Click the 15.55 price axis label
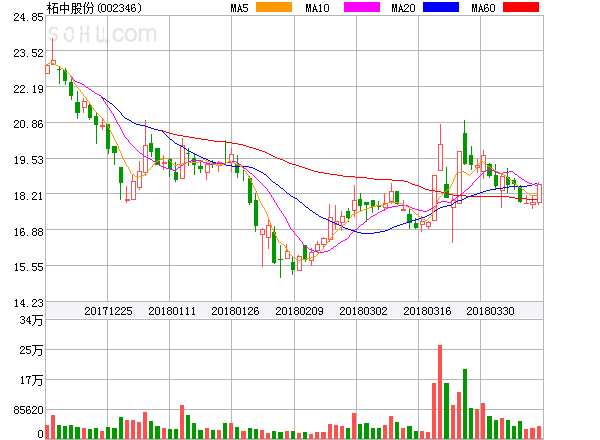The width and height of the screenshot is (600, 440). click(x=29, y=267)
